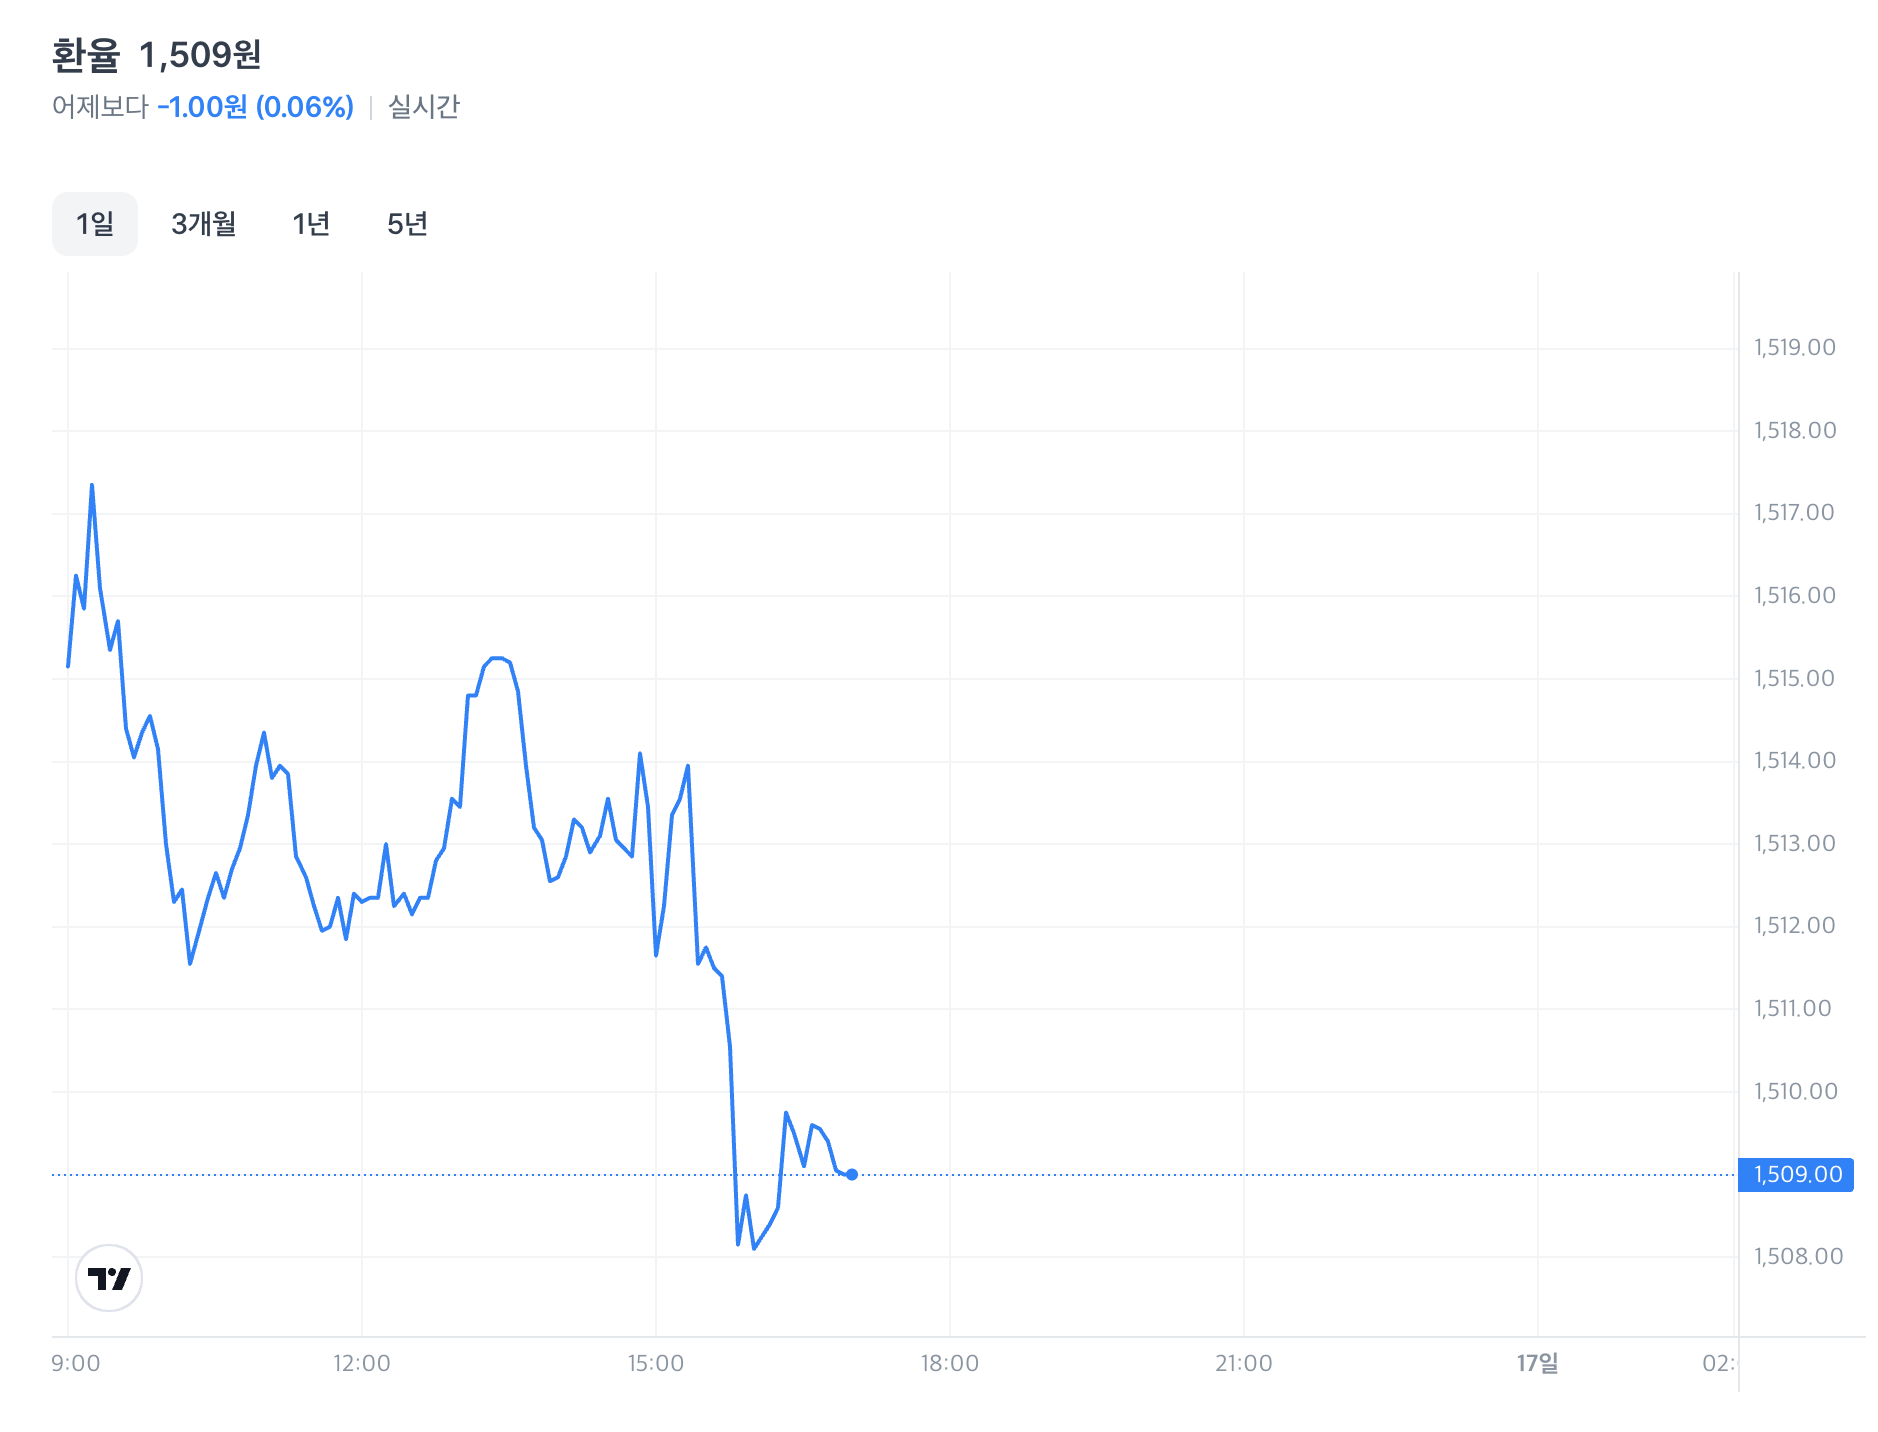Switch to the 5년 period tab
Screen dimensions: 1878x1432
tap(407, 224)
